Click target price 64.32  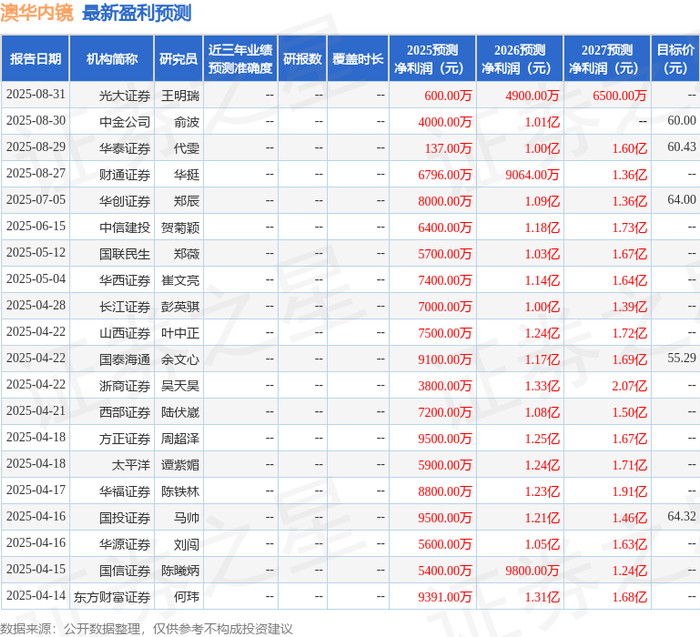click(x=682, y=516)
